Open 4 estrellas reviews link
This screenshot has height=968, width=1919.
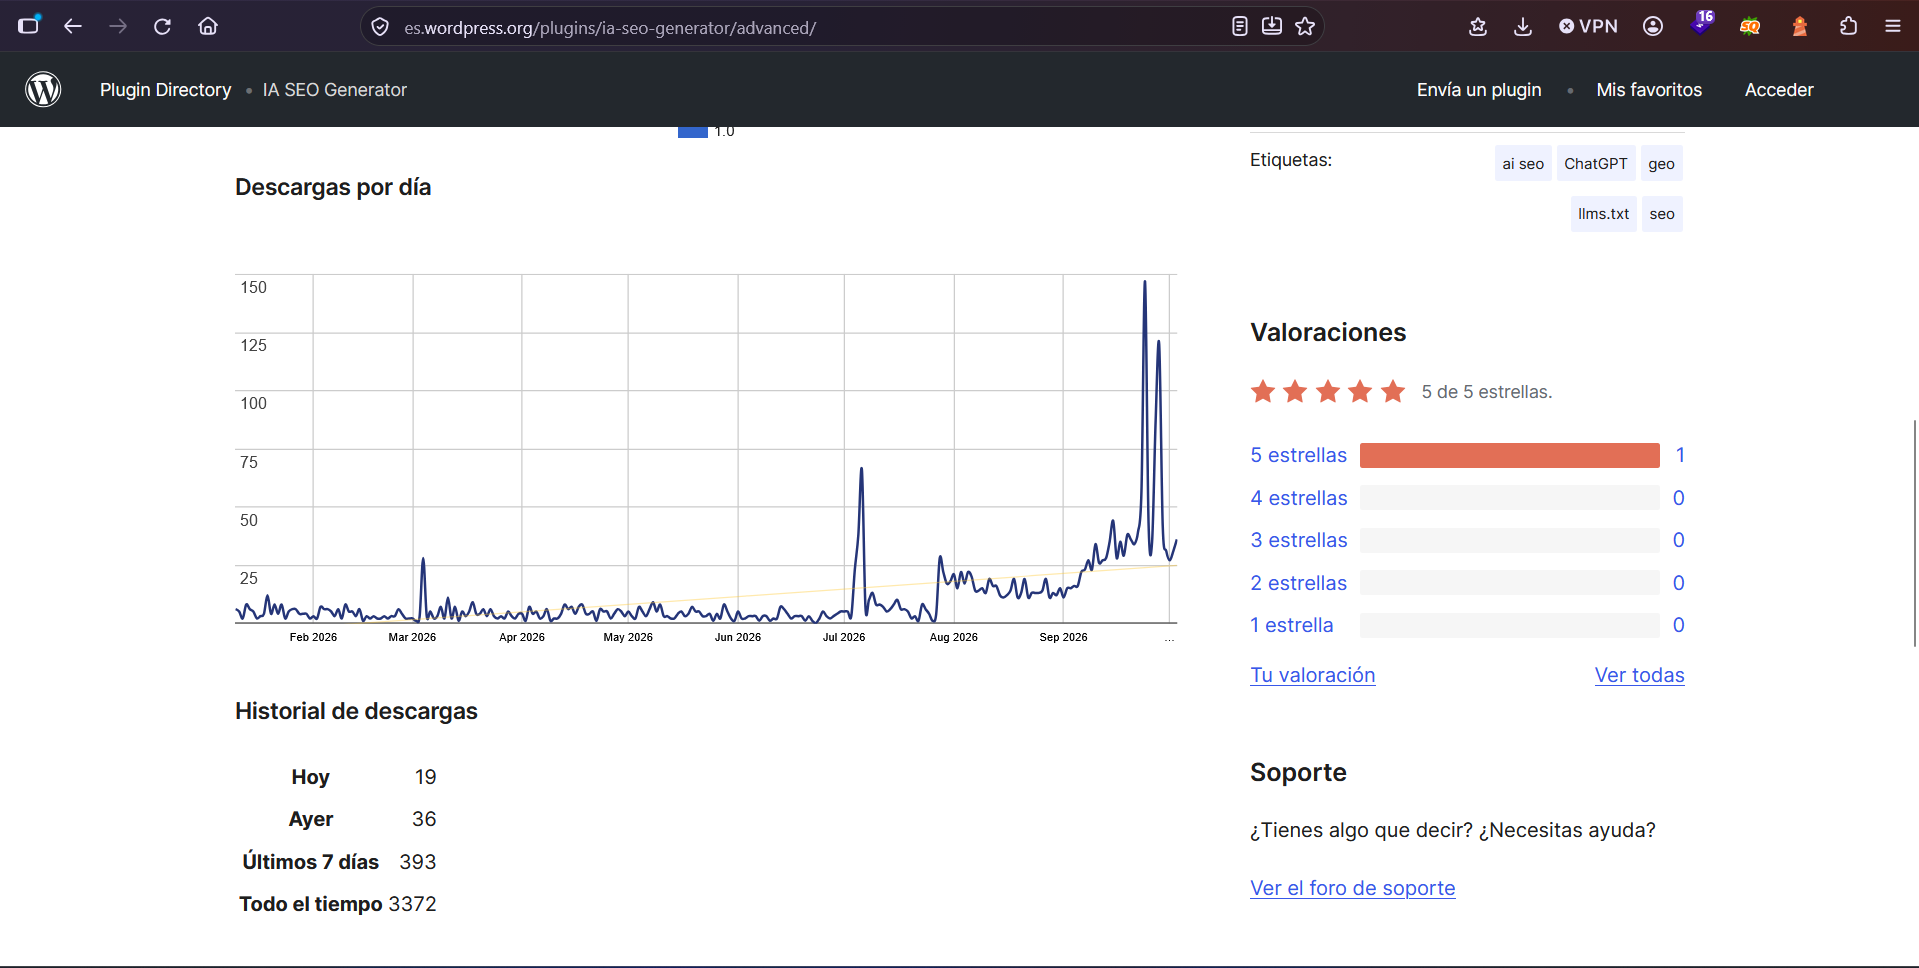(x=1298, y=498)
